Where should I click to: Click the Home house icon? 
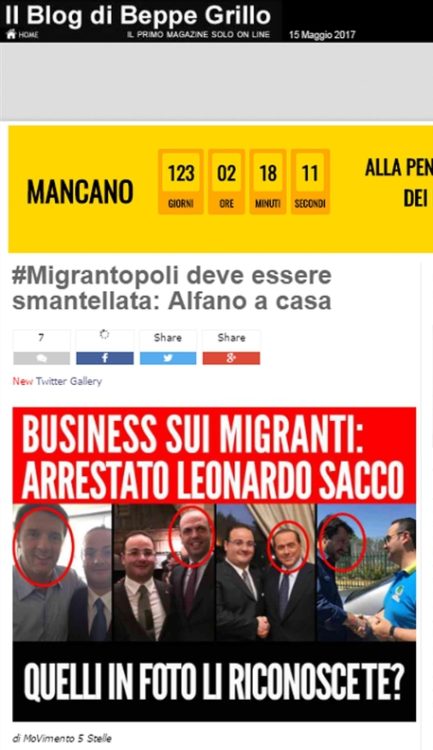pyautogui.click(x=11, y=34)
